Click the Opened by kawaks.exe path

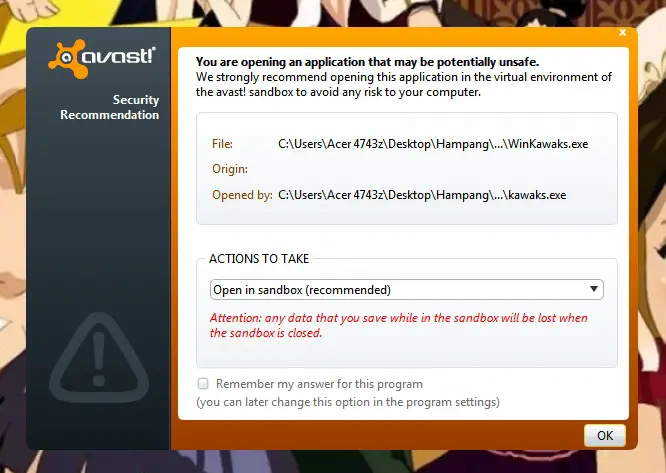(x=422, y=195)
